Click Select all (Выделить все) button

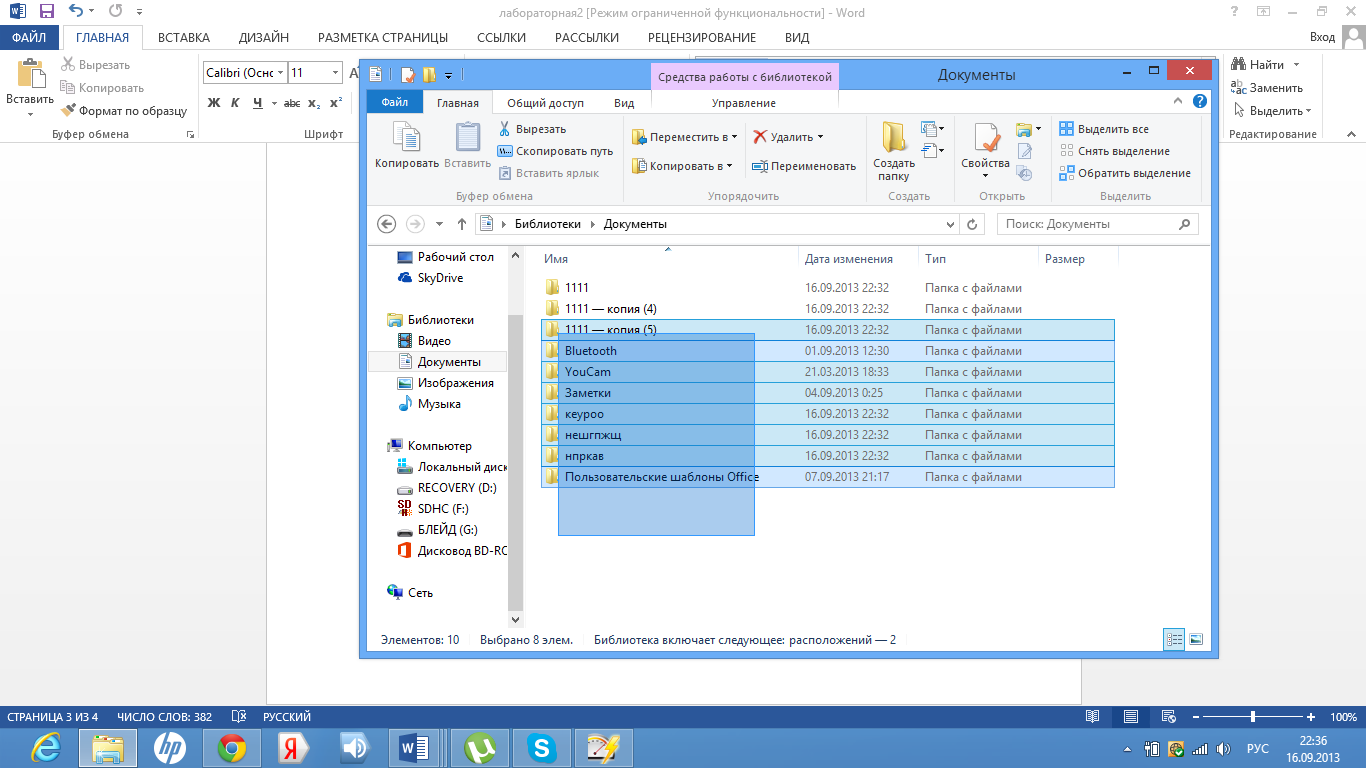[x=1104, y=129]
